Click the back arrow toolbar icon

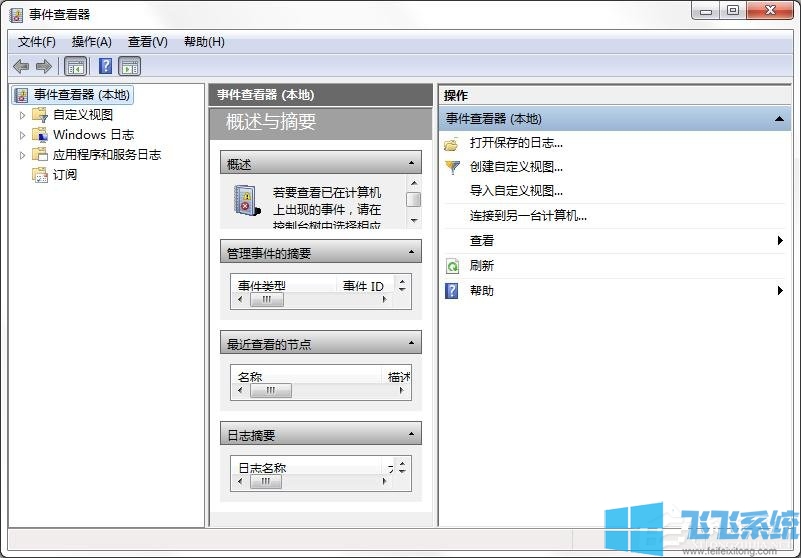20,66
